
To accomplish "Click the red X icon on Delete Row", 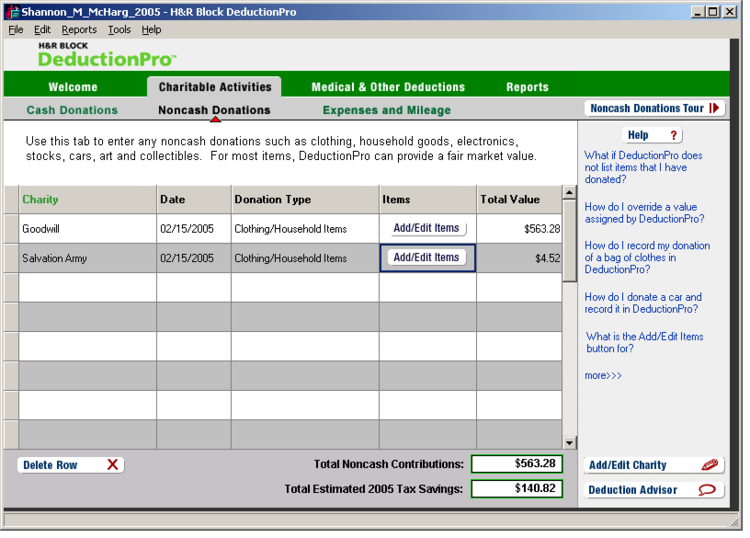I will [112, 464].
